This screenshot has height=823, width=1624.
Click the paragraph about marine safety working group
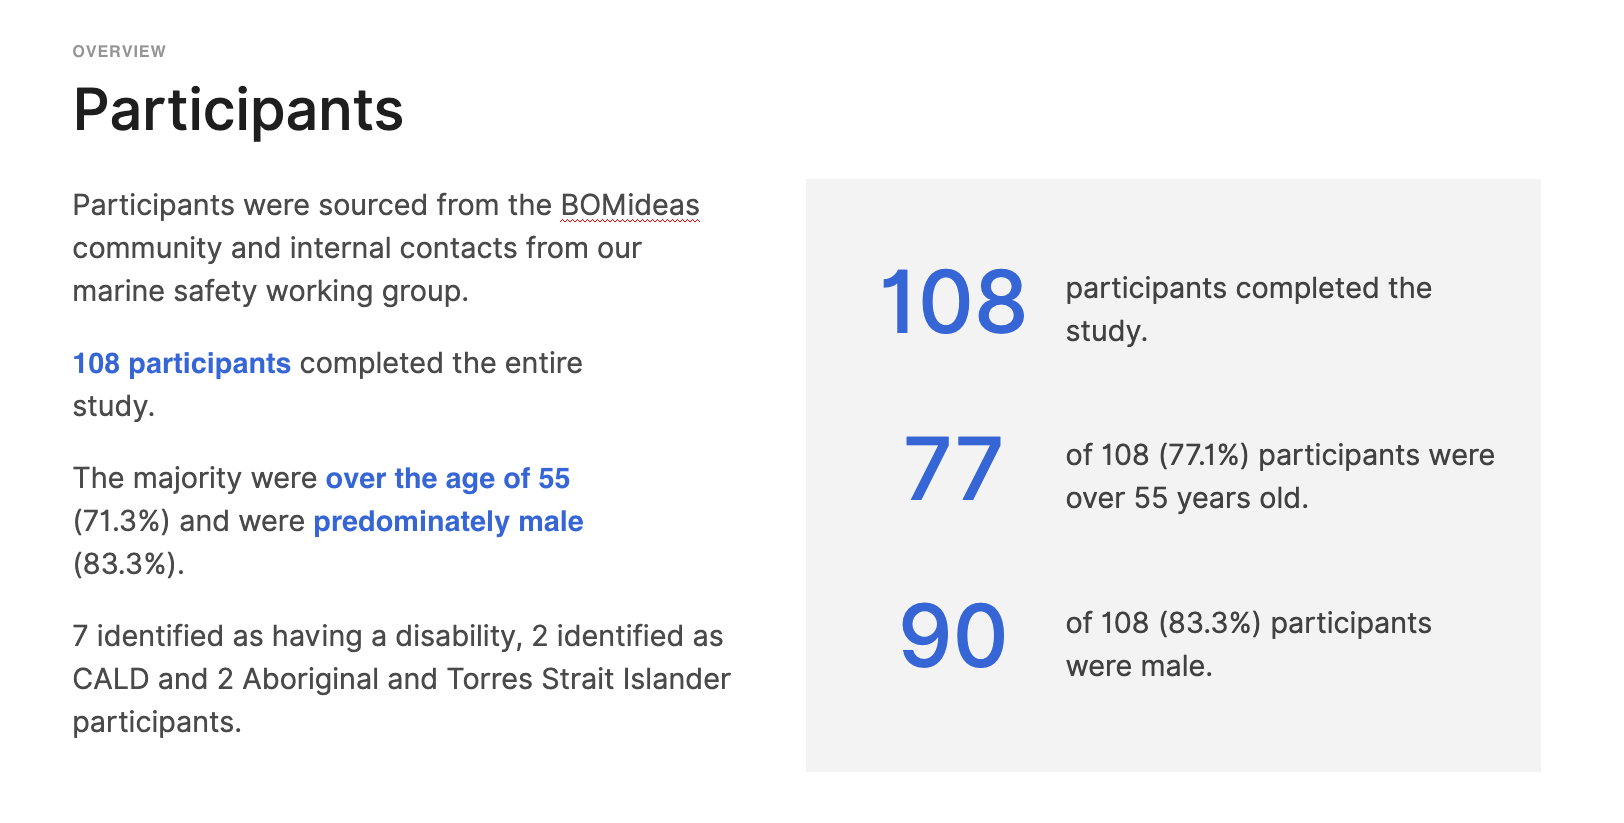point(386,248)
